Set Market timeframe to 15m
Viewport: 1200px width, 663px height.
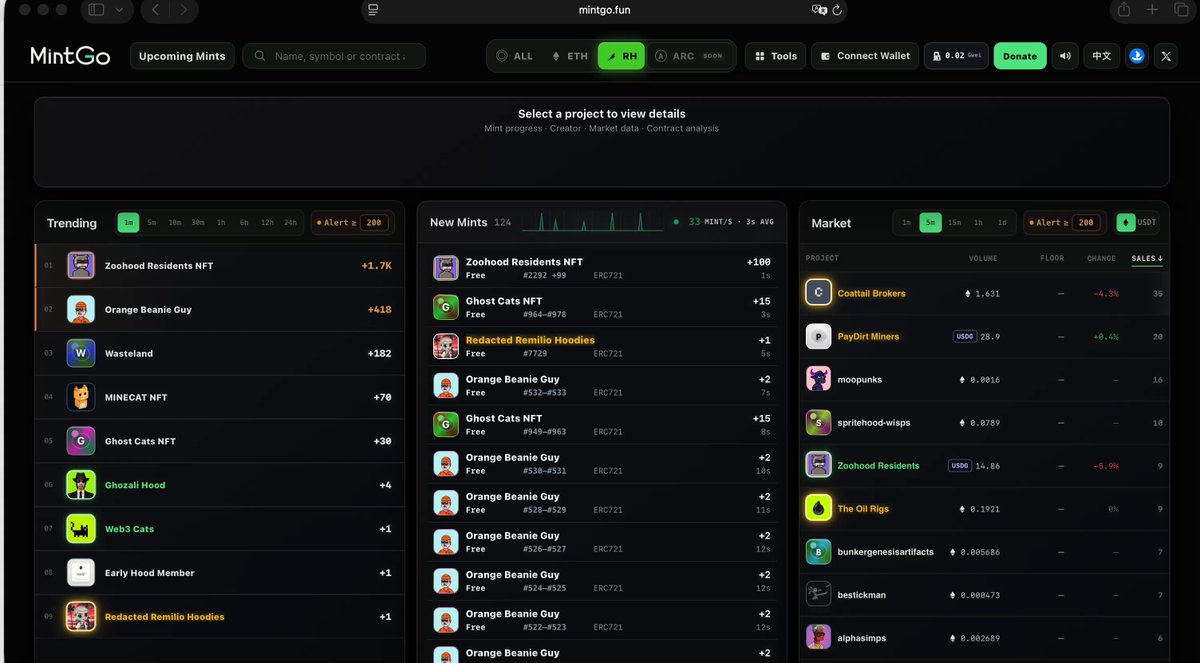pyautogui.click(x=954, y=223)
